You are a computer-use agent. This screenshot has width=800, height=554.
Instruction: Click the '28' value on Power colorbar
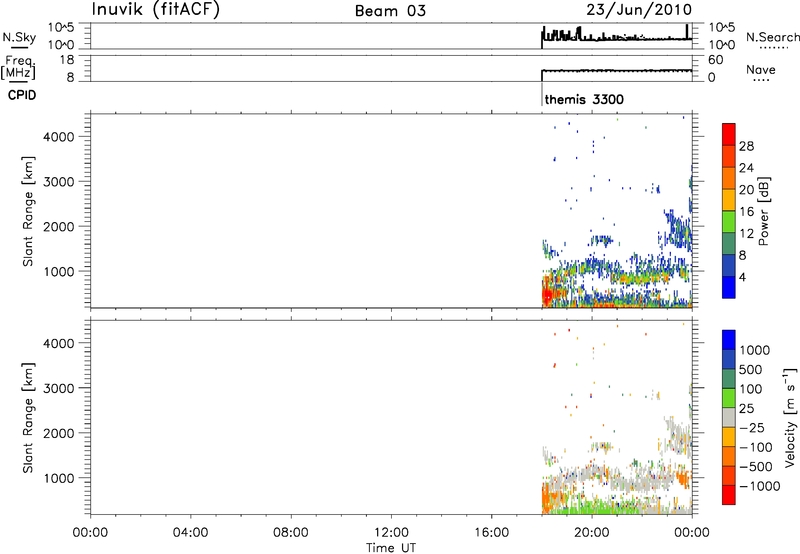coord(746,146)
